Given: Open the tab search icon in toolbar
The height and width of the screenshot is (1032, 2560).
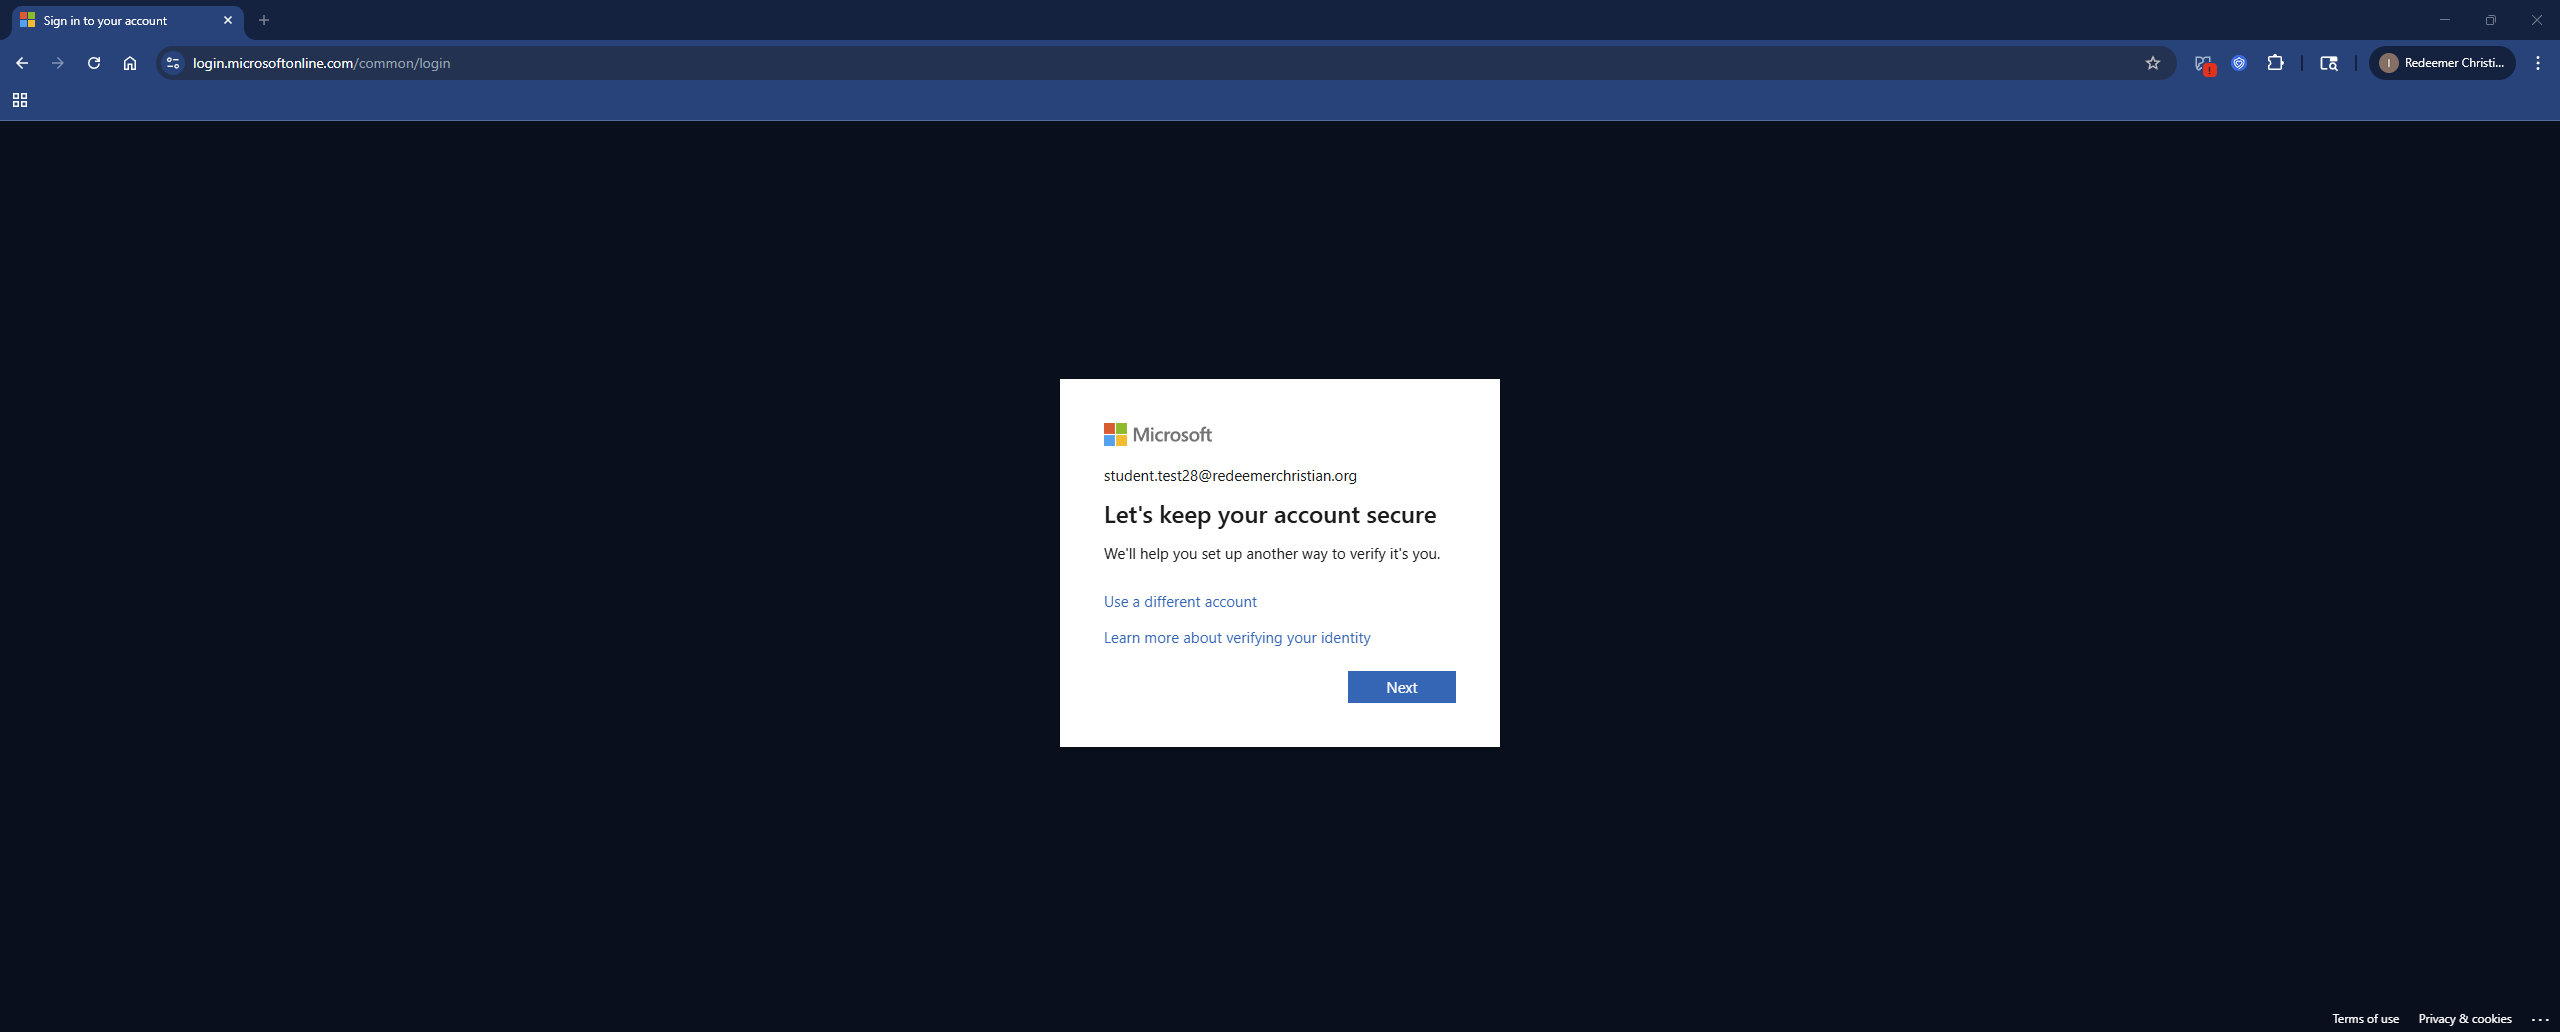Looking at the screenshot, I should (x=2329, y=63).
